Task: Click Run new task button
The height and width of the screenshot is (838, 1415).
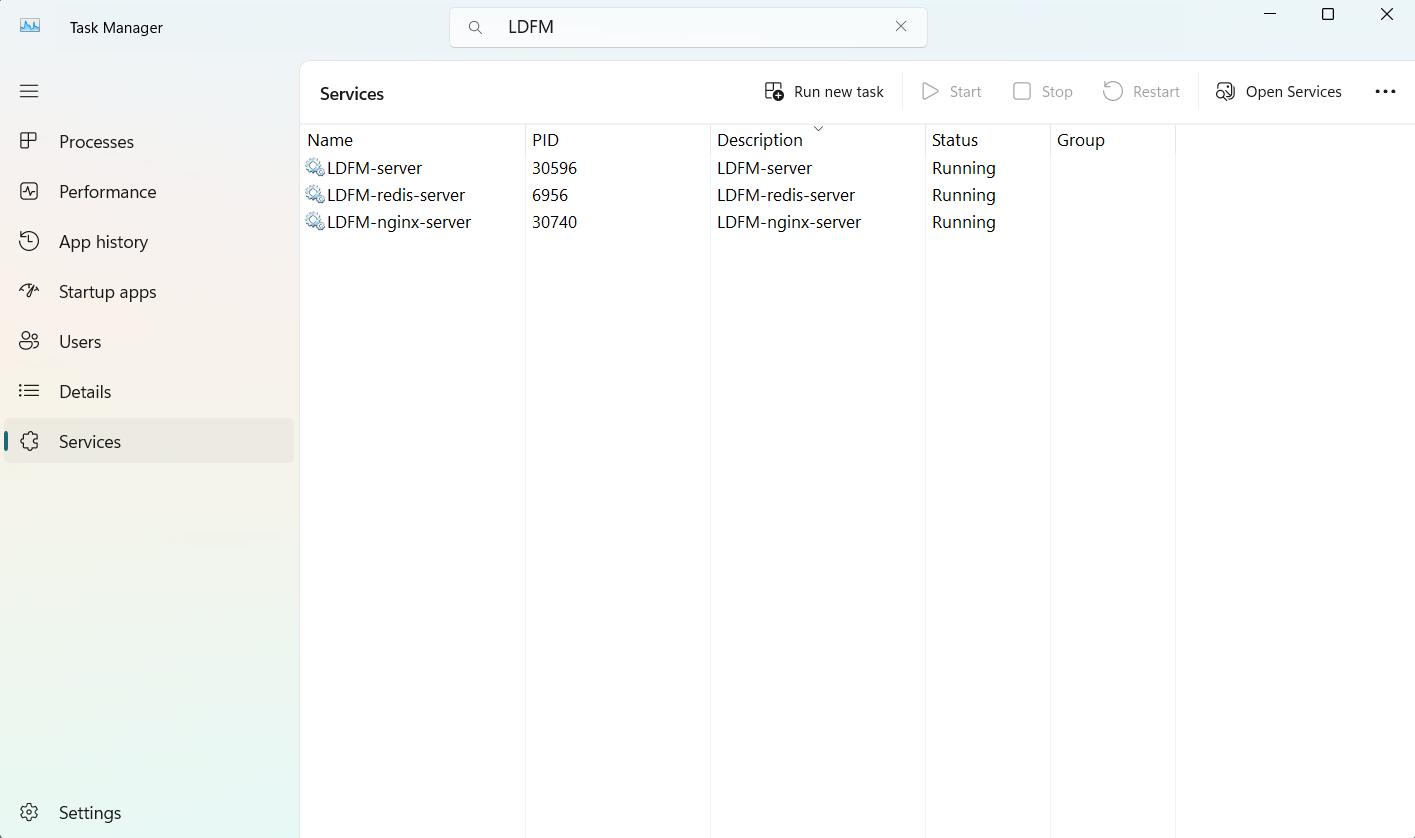Action: 824,92
